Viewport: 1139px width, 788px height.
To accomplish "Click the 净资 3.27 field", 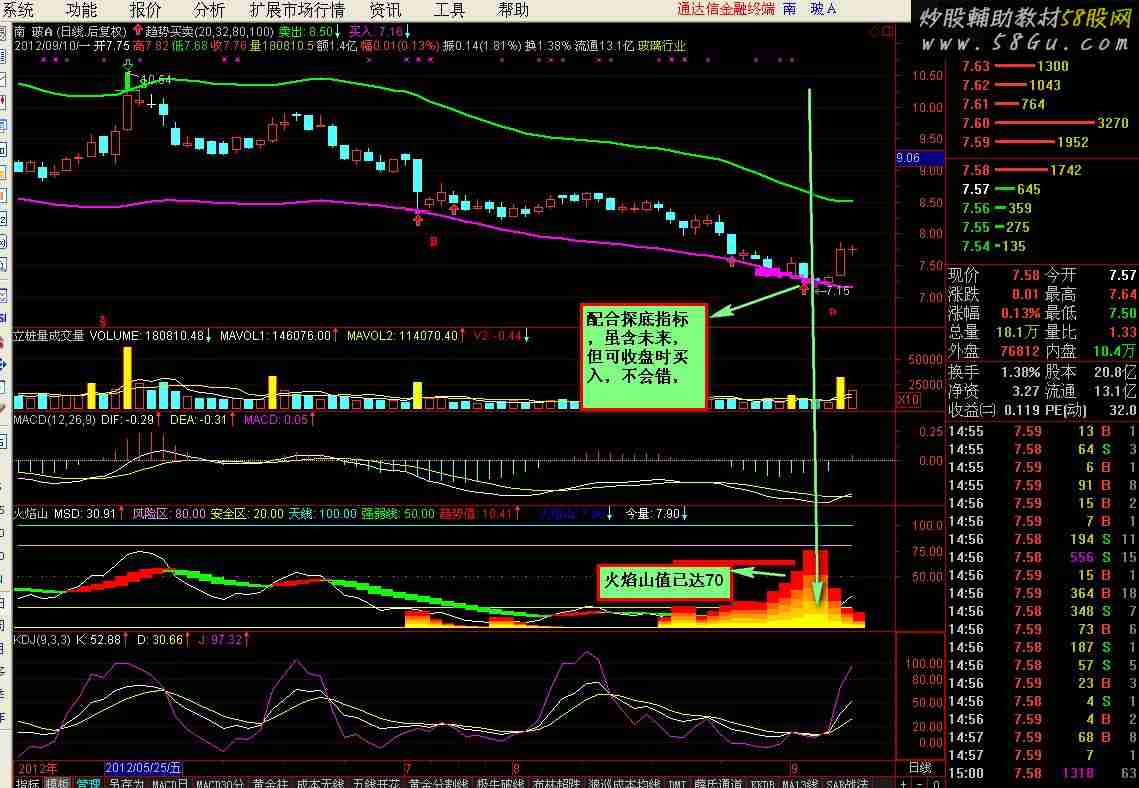I will [994, 391].
